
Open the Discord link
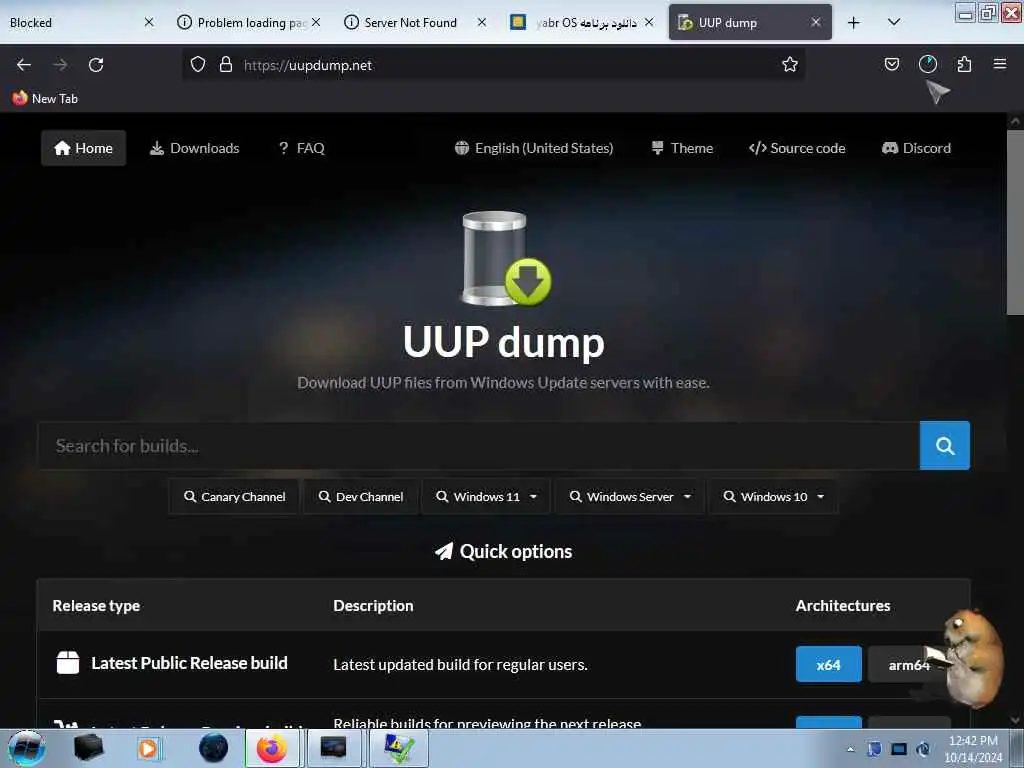[x=917, y=148]
